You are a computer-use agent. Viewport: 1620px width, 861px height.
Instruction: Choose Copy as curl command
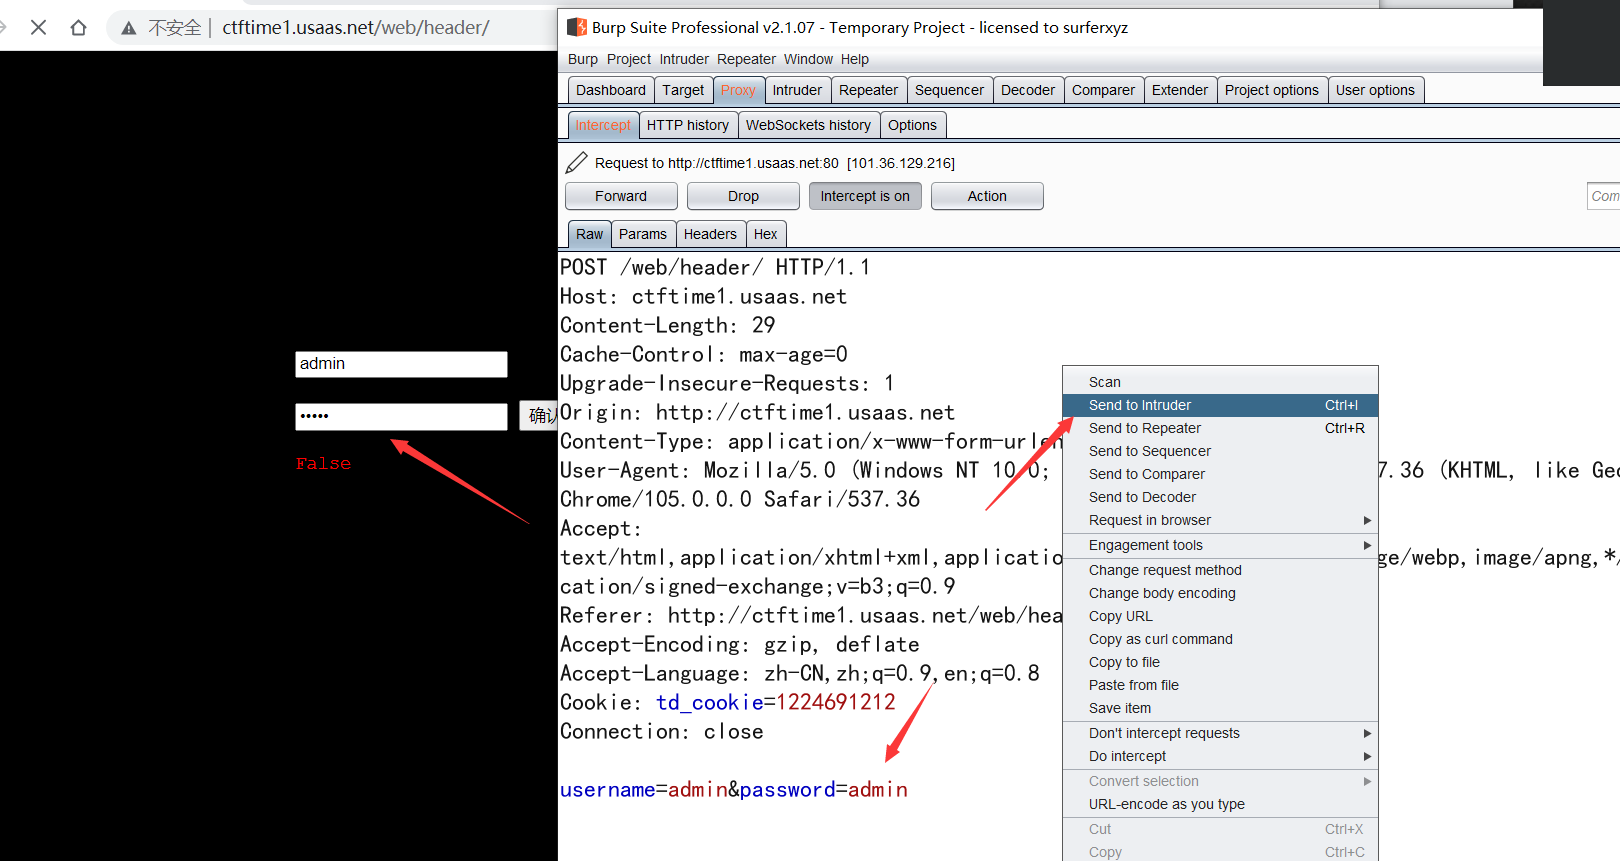1220,639
